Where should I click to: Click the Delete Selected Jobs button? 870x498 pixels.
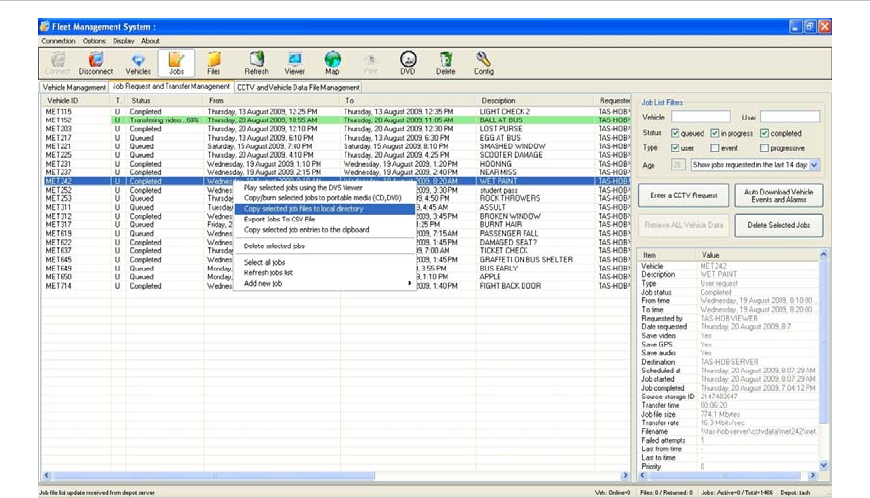781,226
